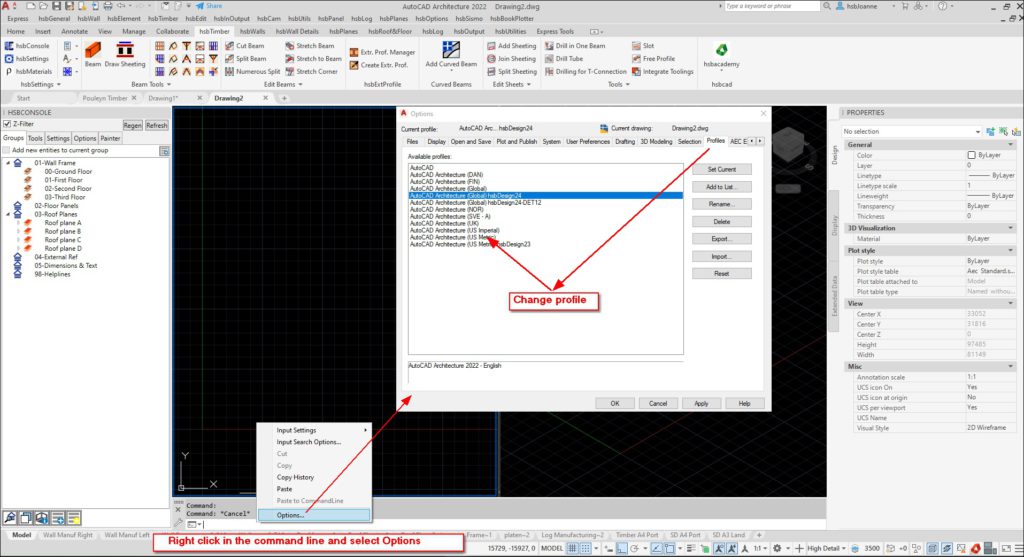Toggle Add new entities to current group checkbox
This screenshot has width=1024, height=557.
point(7,150)
